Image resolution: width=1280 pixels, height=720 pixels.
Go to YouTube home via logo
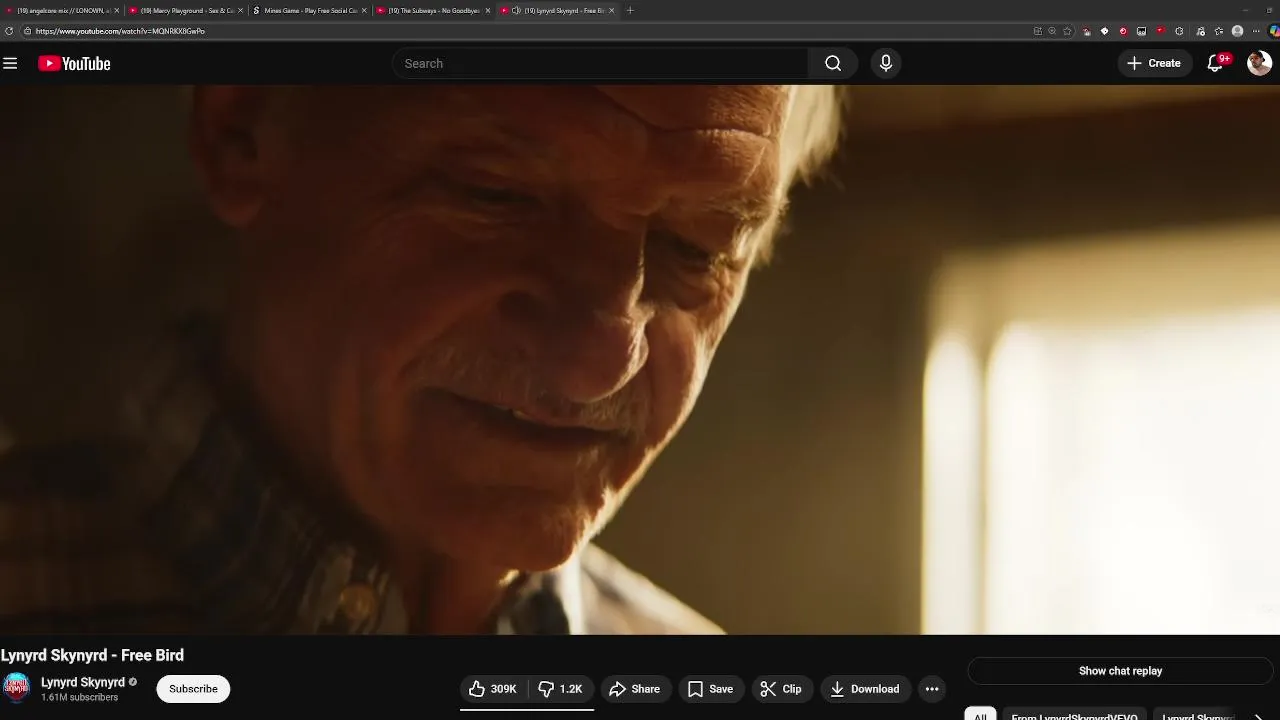click(74, 63)
